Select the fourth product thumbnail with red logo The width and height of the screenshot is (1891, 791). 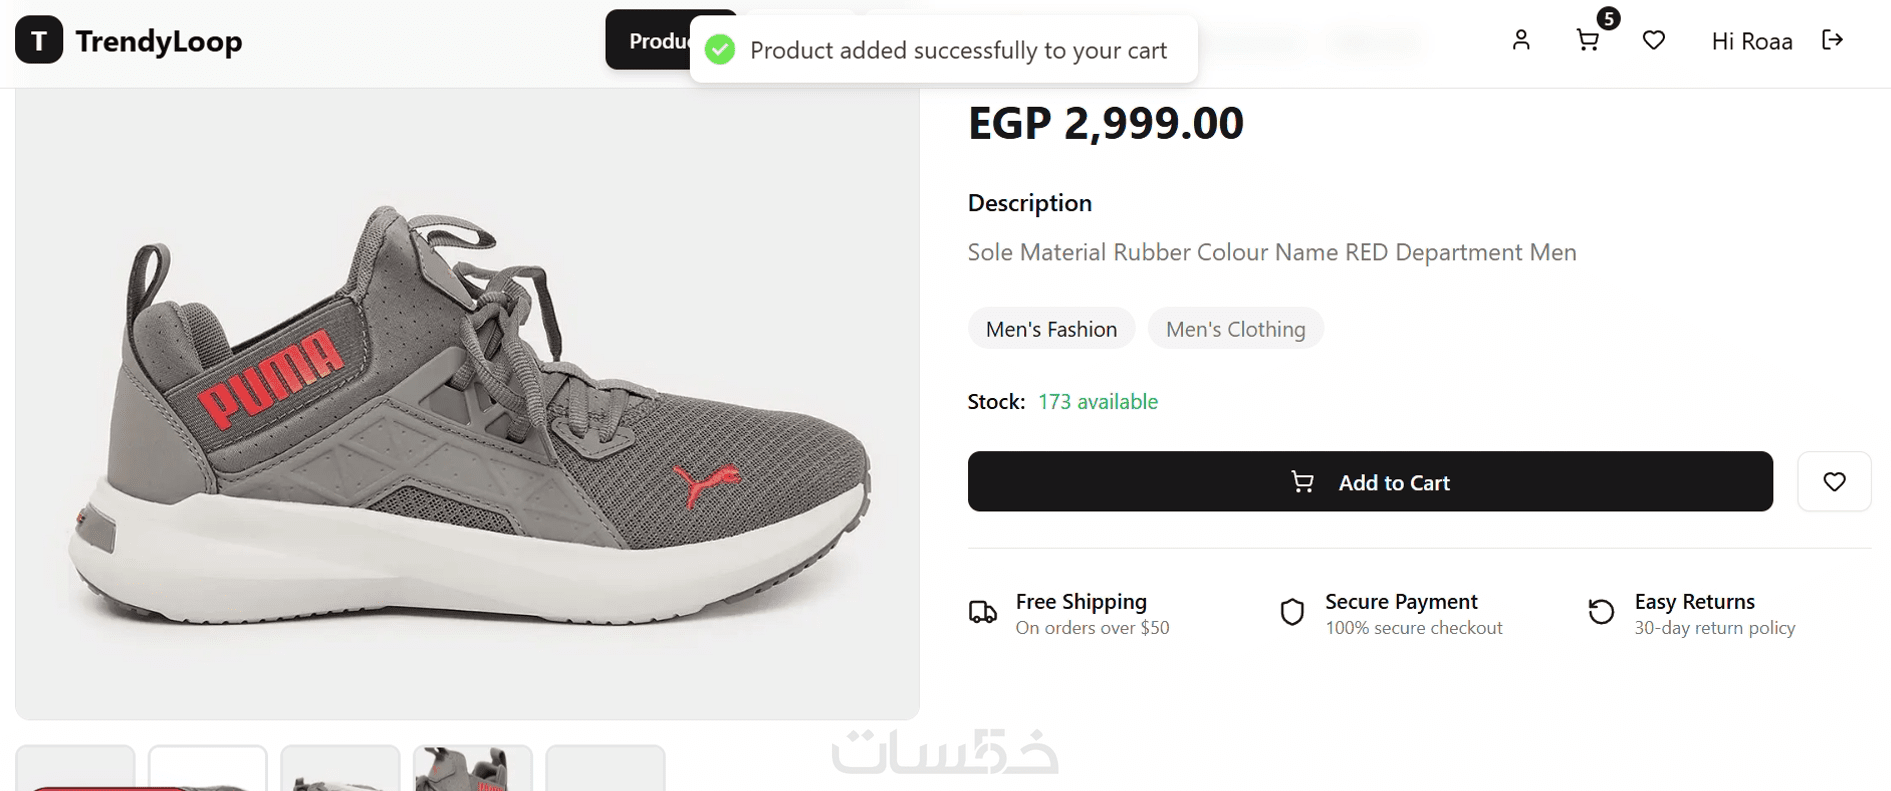click(473, 769)
